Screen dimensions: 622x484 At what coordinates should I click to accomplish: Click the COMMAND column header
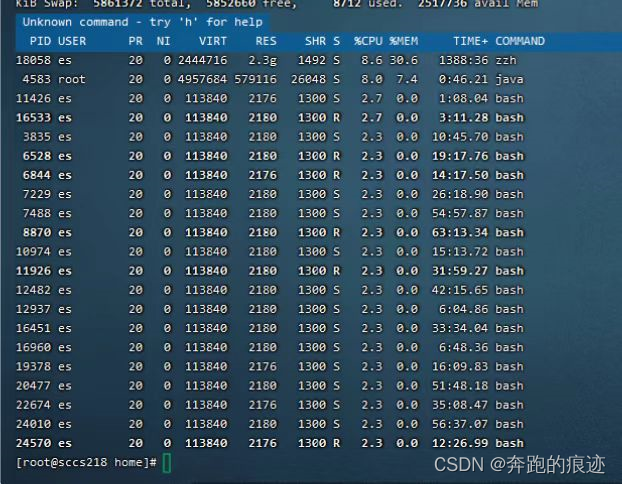click(520, 41)
